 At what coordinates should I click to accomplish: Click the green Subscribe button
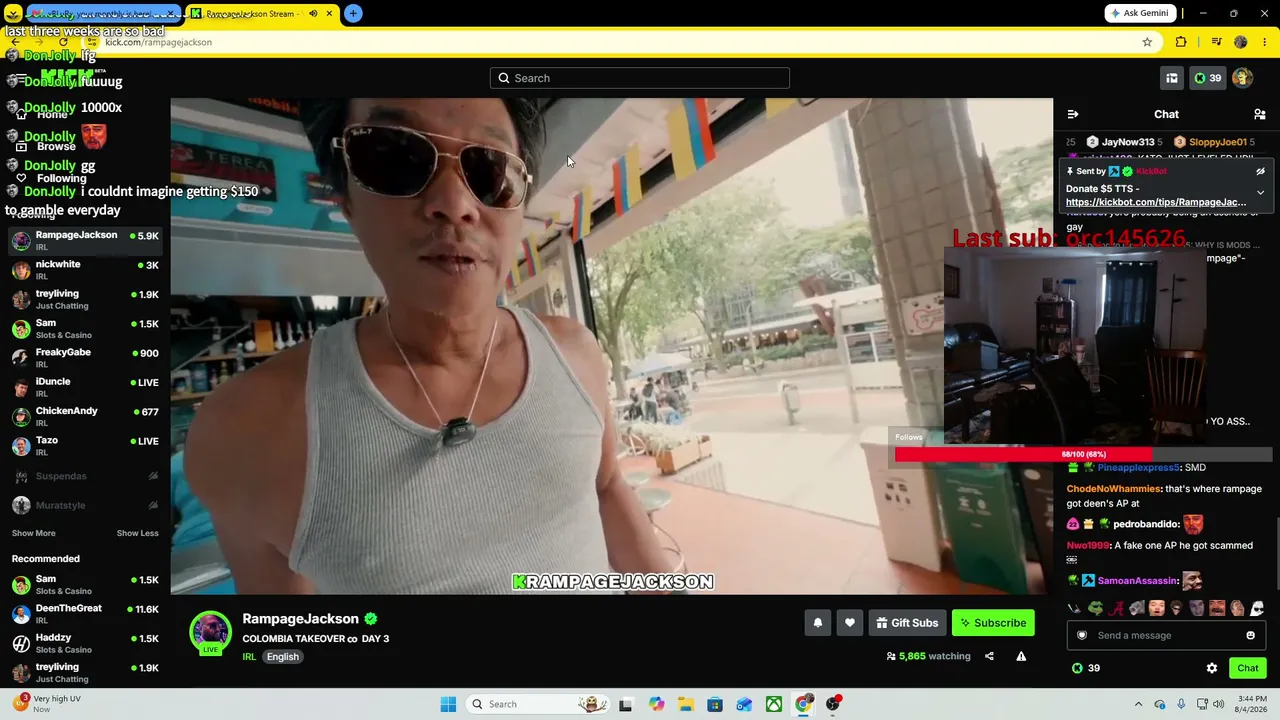coord(993,623)
